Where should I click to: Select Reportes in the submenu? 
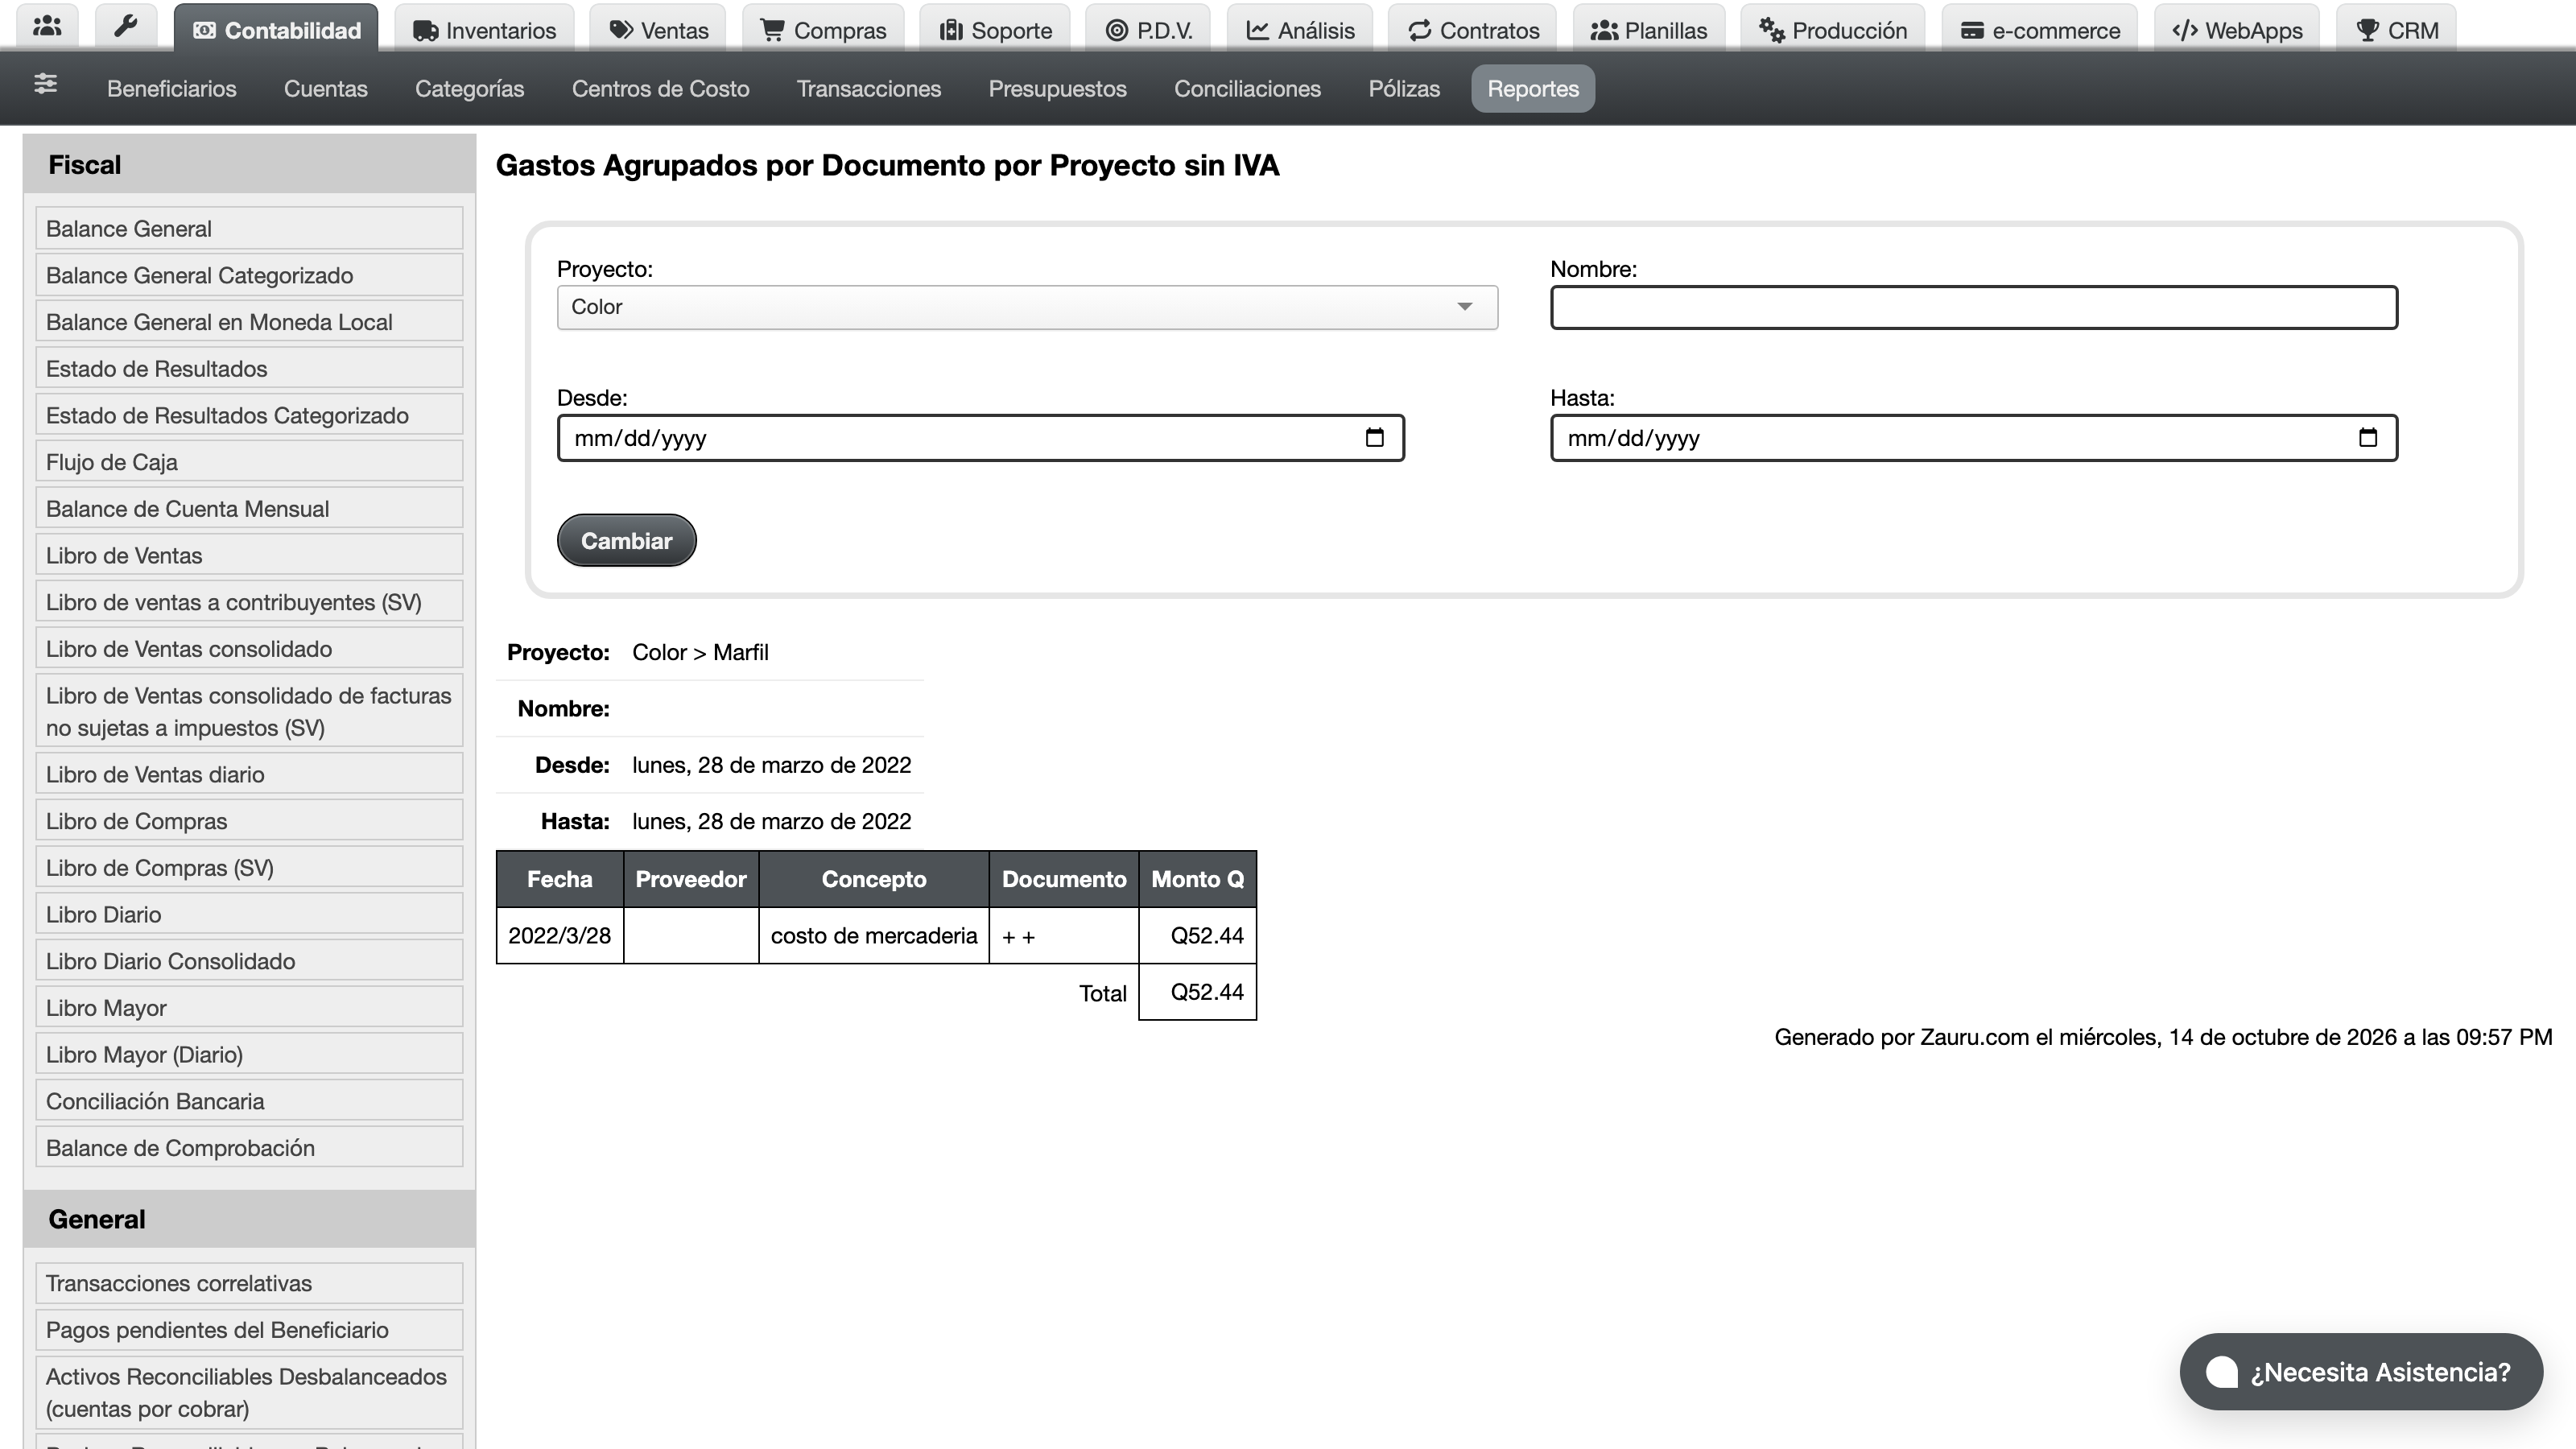[1533, 88]
